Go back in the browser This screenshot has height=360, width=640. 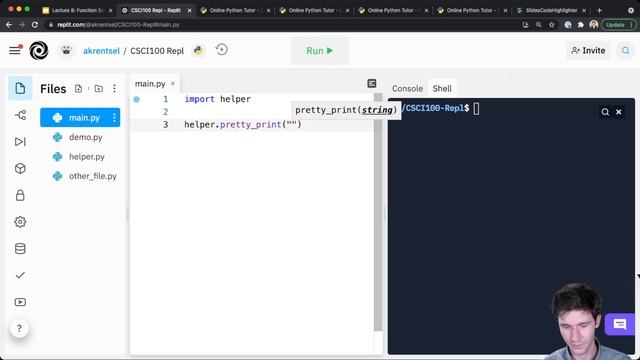click(9, 25)
